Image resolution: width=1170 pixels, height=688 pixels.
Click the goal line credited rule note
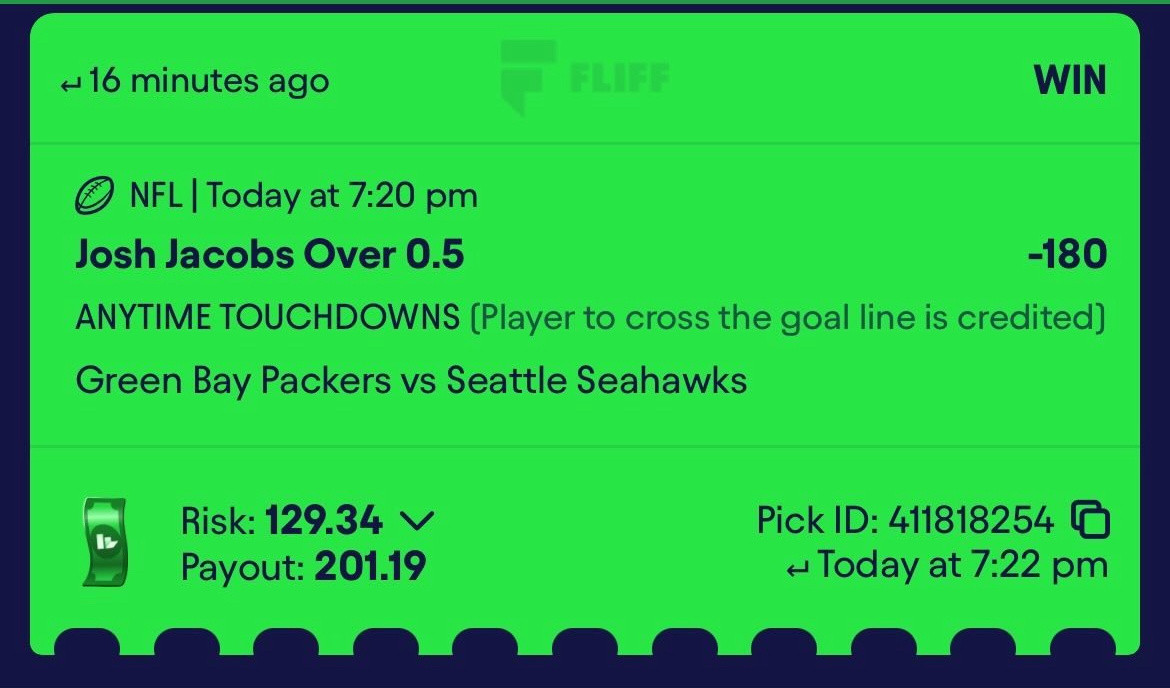[788, 318]
